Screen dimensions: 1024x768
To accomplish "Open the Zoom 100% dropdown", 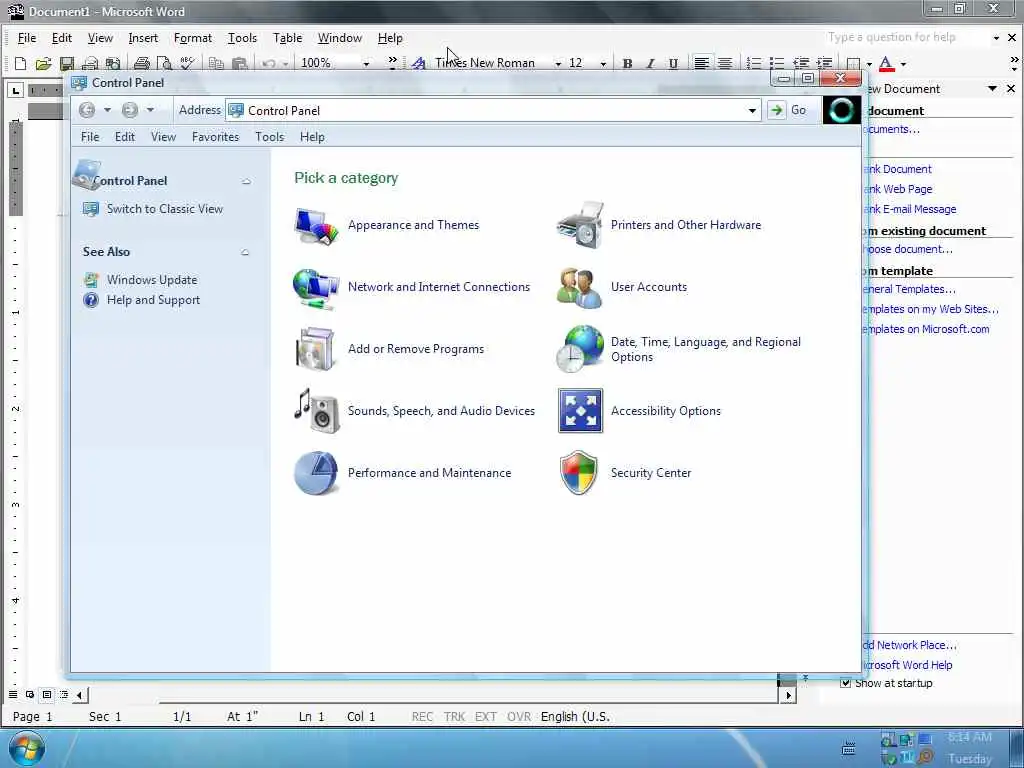I will pos(366,63).
